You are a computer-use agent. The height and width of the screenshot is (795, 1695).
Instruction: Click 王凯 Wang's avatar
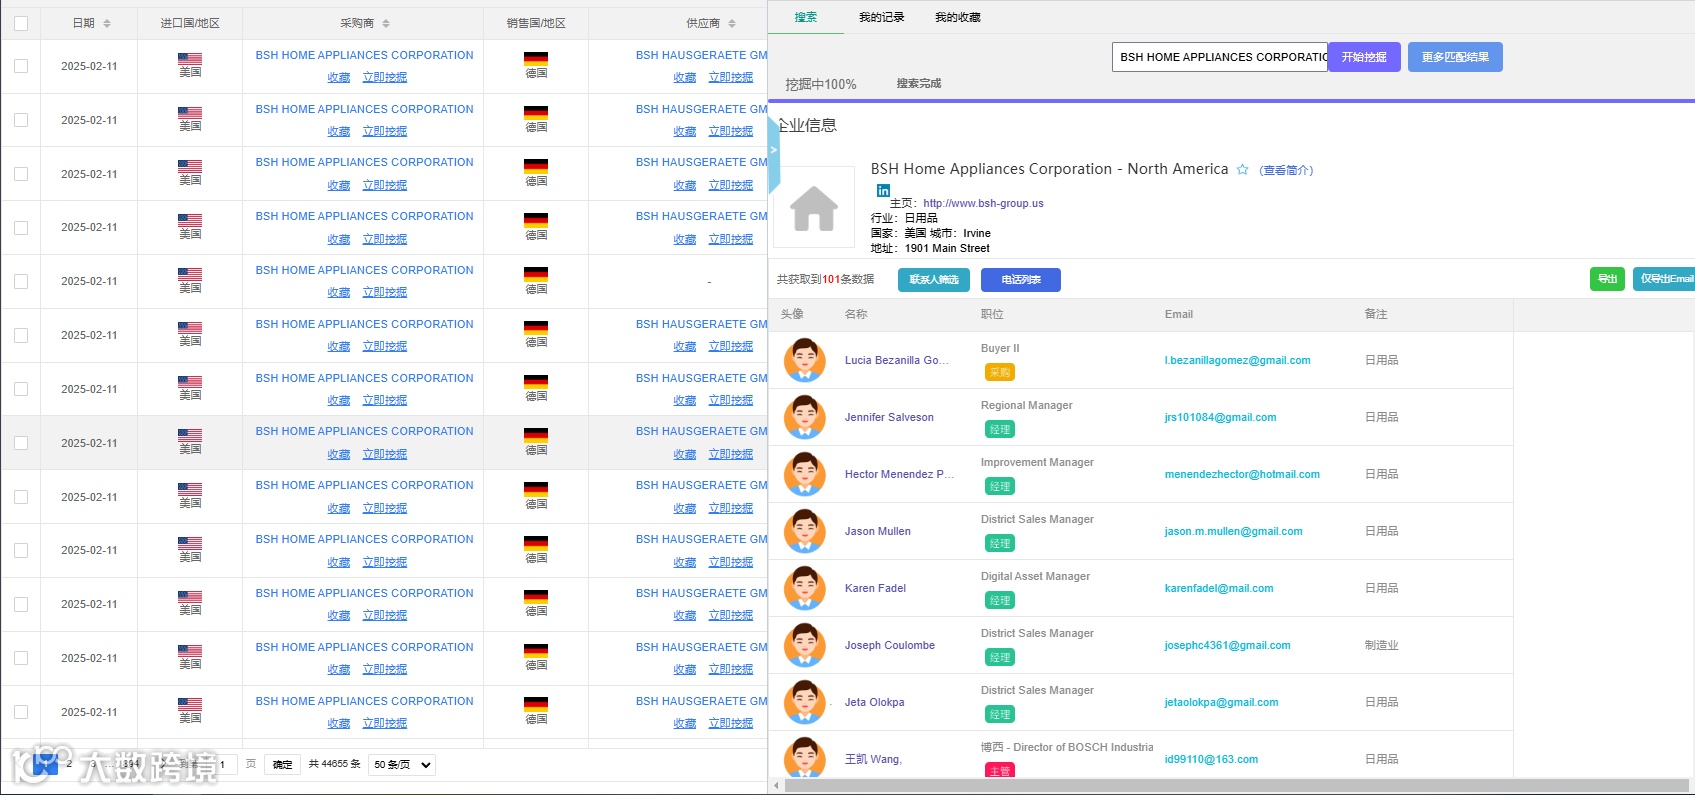[804, 757]
